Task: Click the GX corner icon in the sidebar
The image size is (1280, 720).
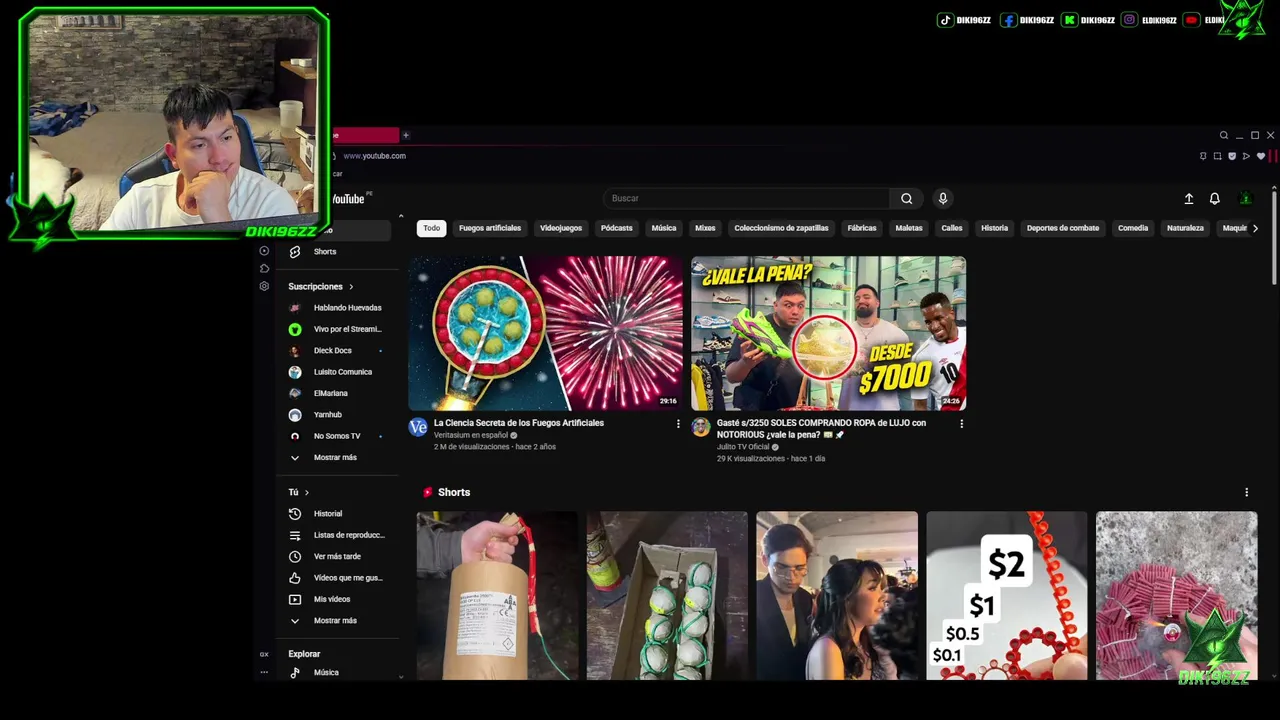Action: 264,654
